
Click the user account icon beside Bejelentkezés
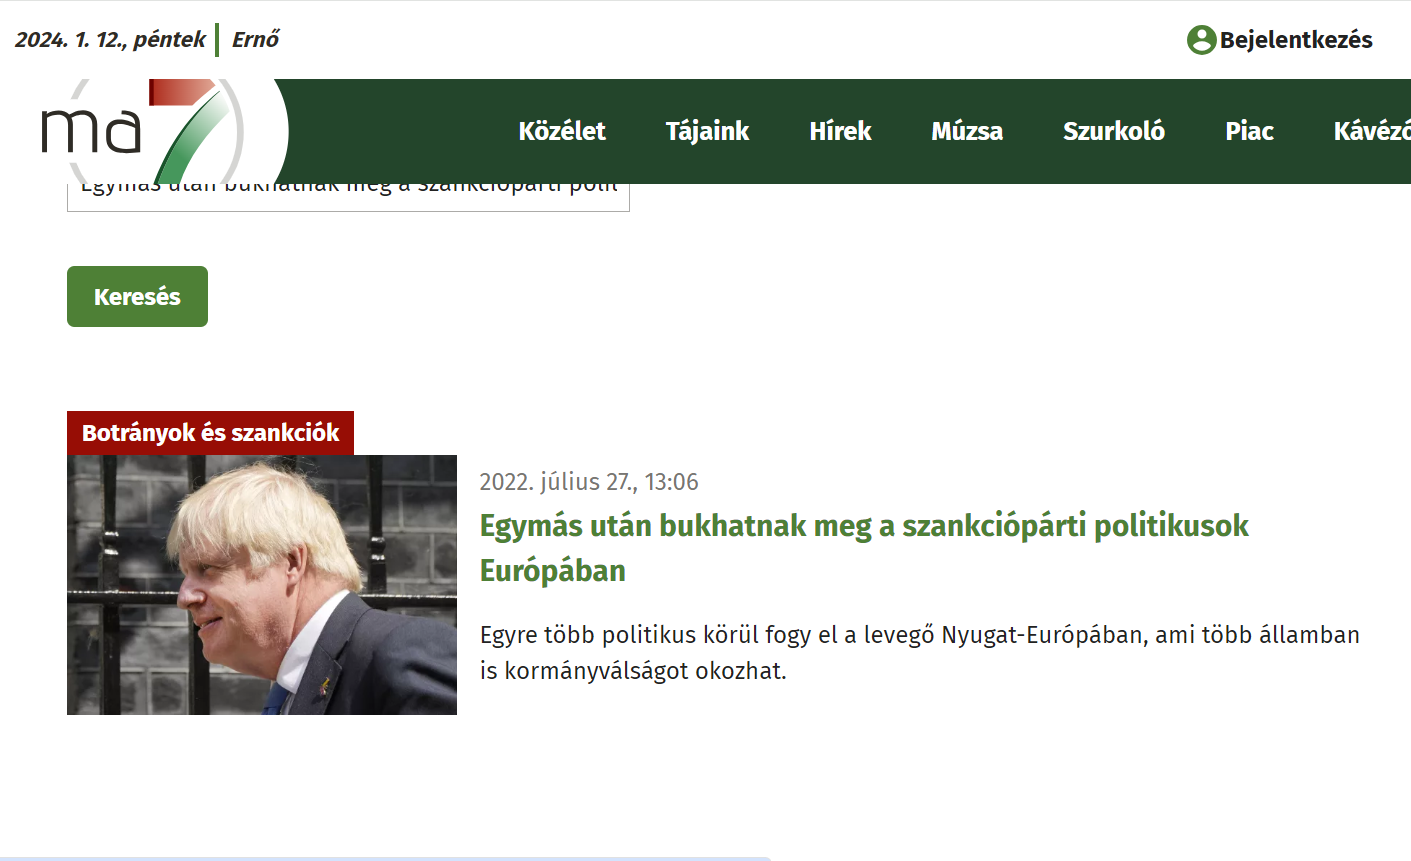tap(1200, 40)
